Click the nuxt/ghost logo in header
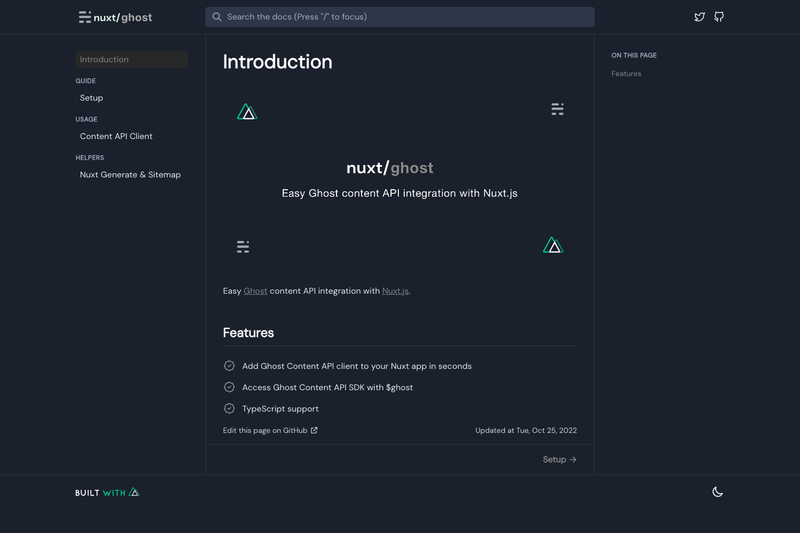Screen dimensions: 800x533 [115, 17]
